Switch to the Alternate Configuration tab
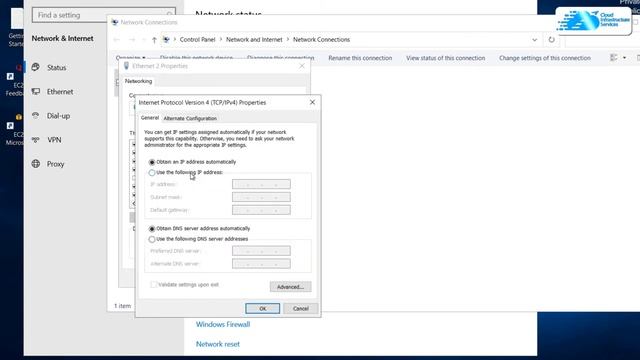 (190, 118)
